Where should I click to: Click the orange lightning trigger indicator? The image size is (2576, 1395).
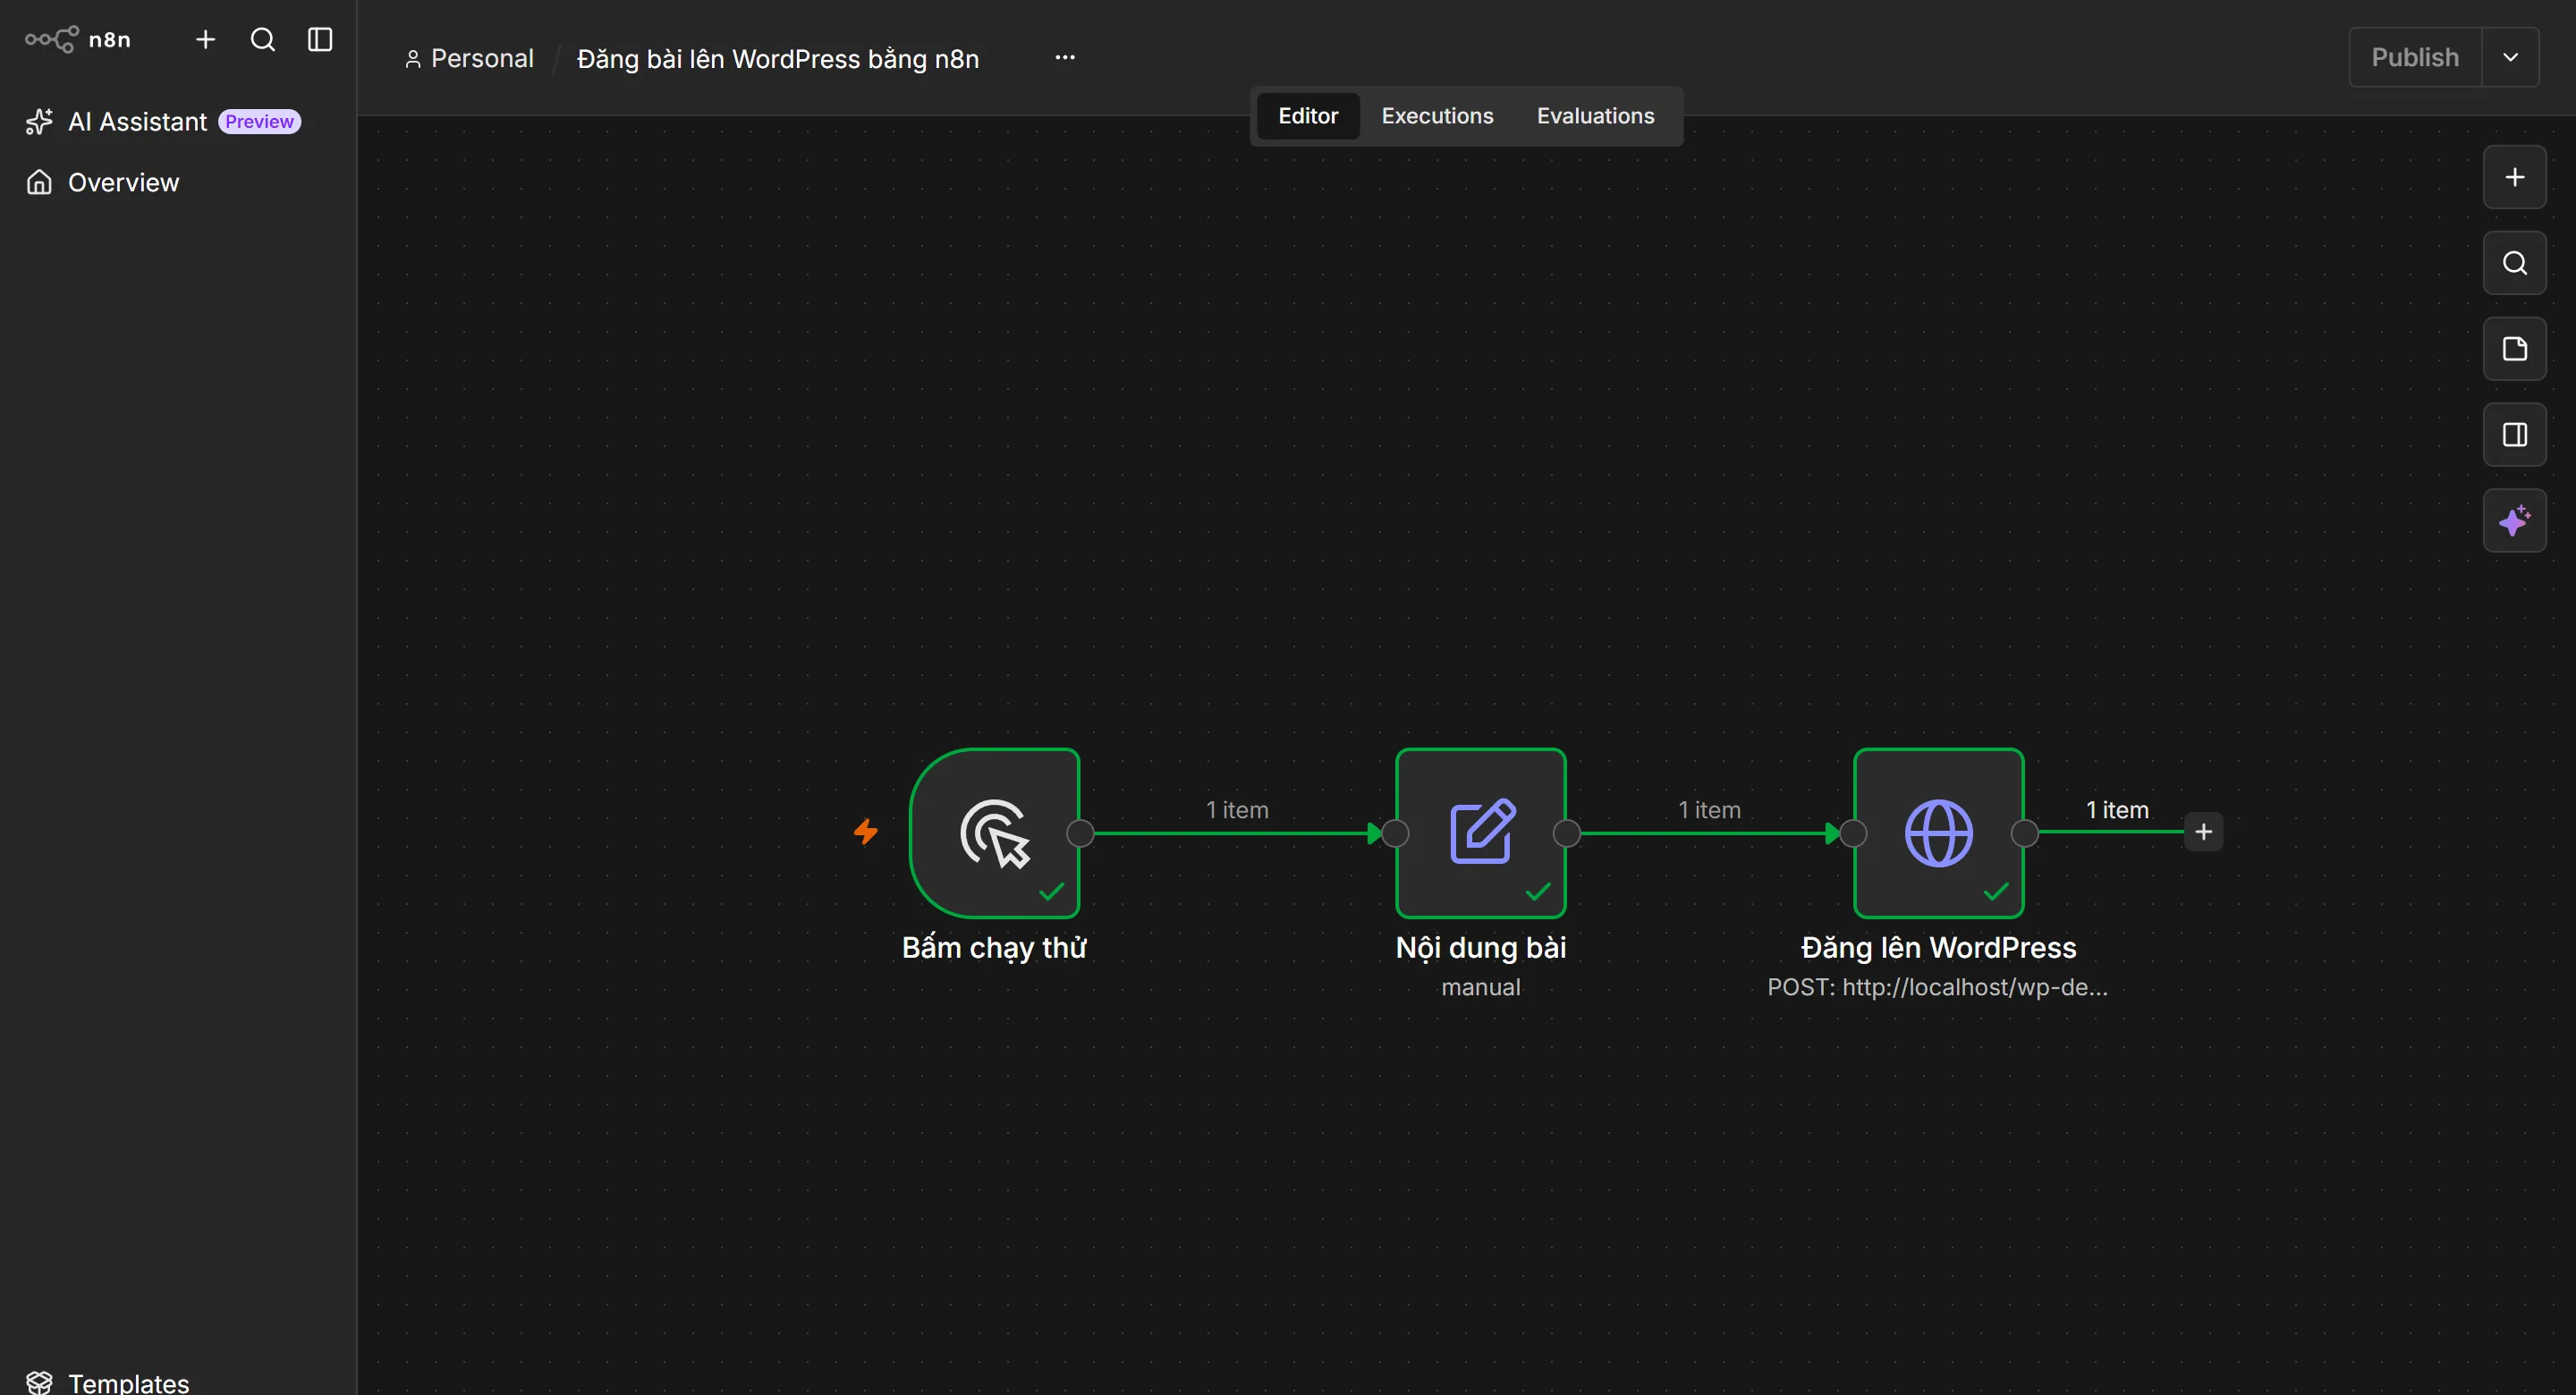click(866, 832)
